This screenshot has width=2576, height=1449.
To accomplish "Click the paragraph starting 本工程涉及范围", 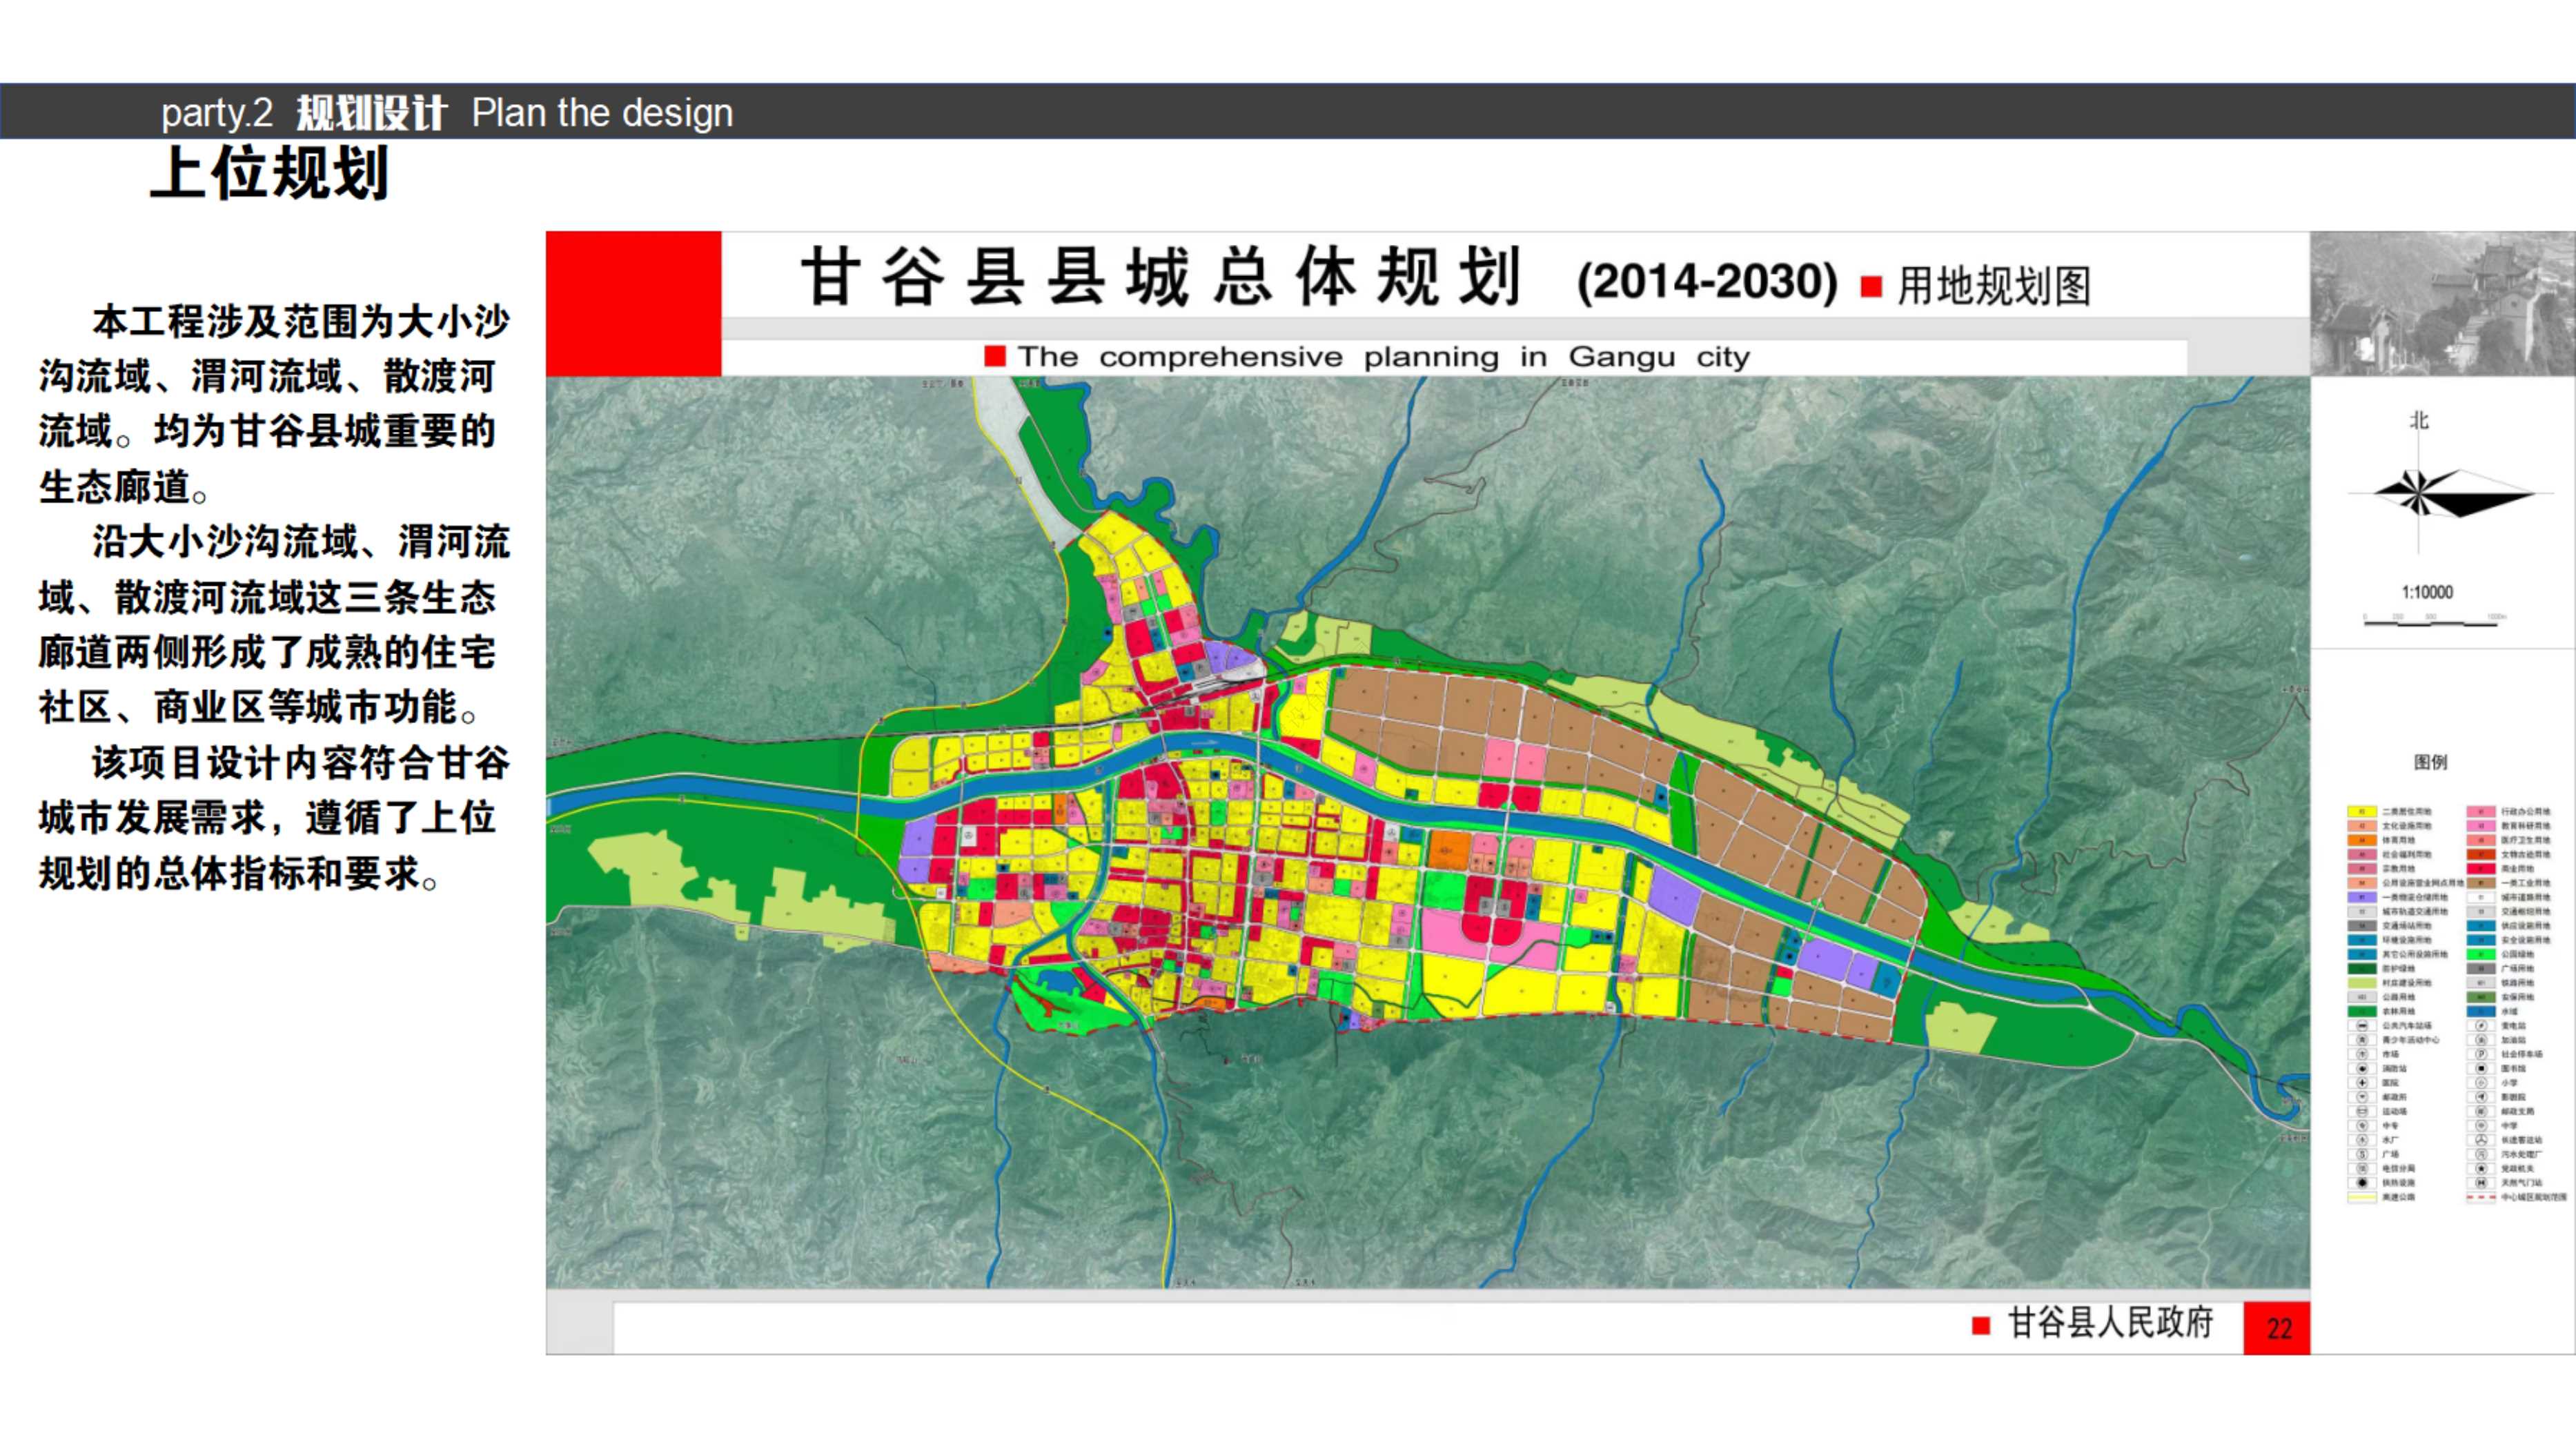I will coord(275,405).
